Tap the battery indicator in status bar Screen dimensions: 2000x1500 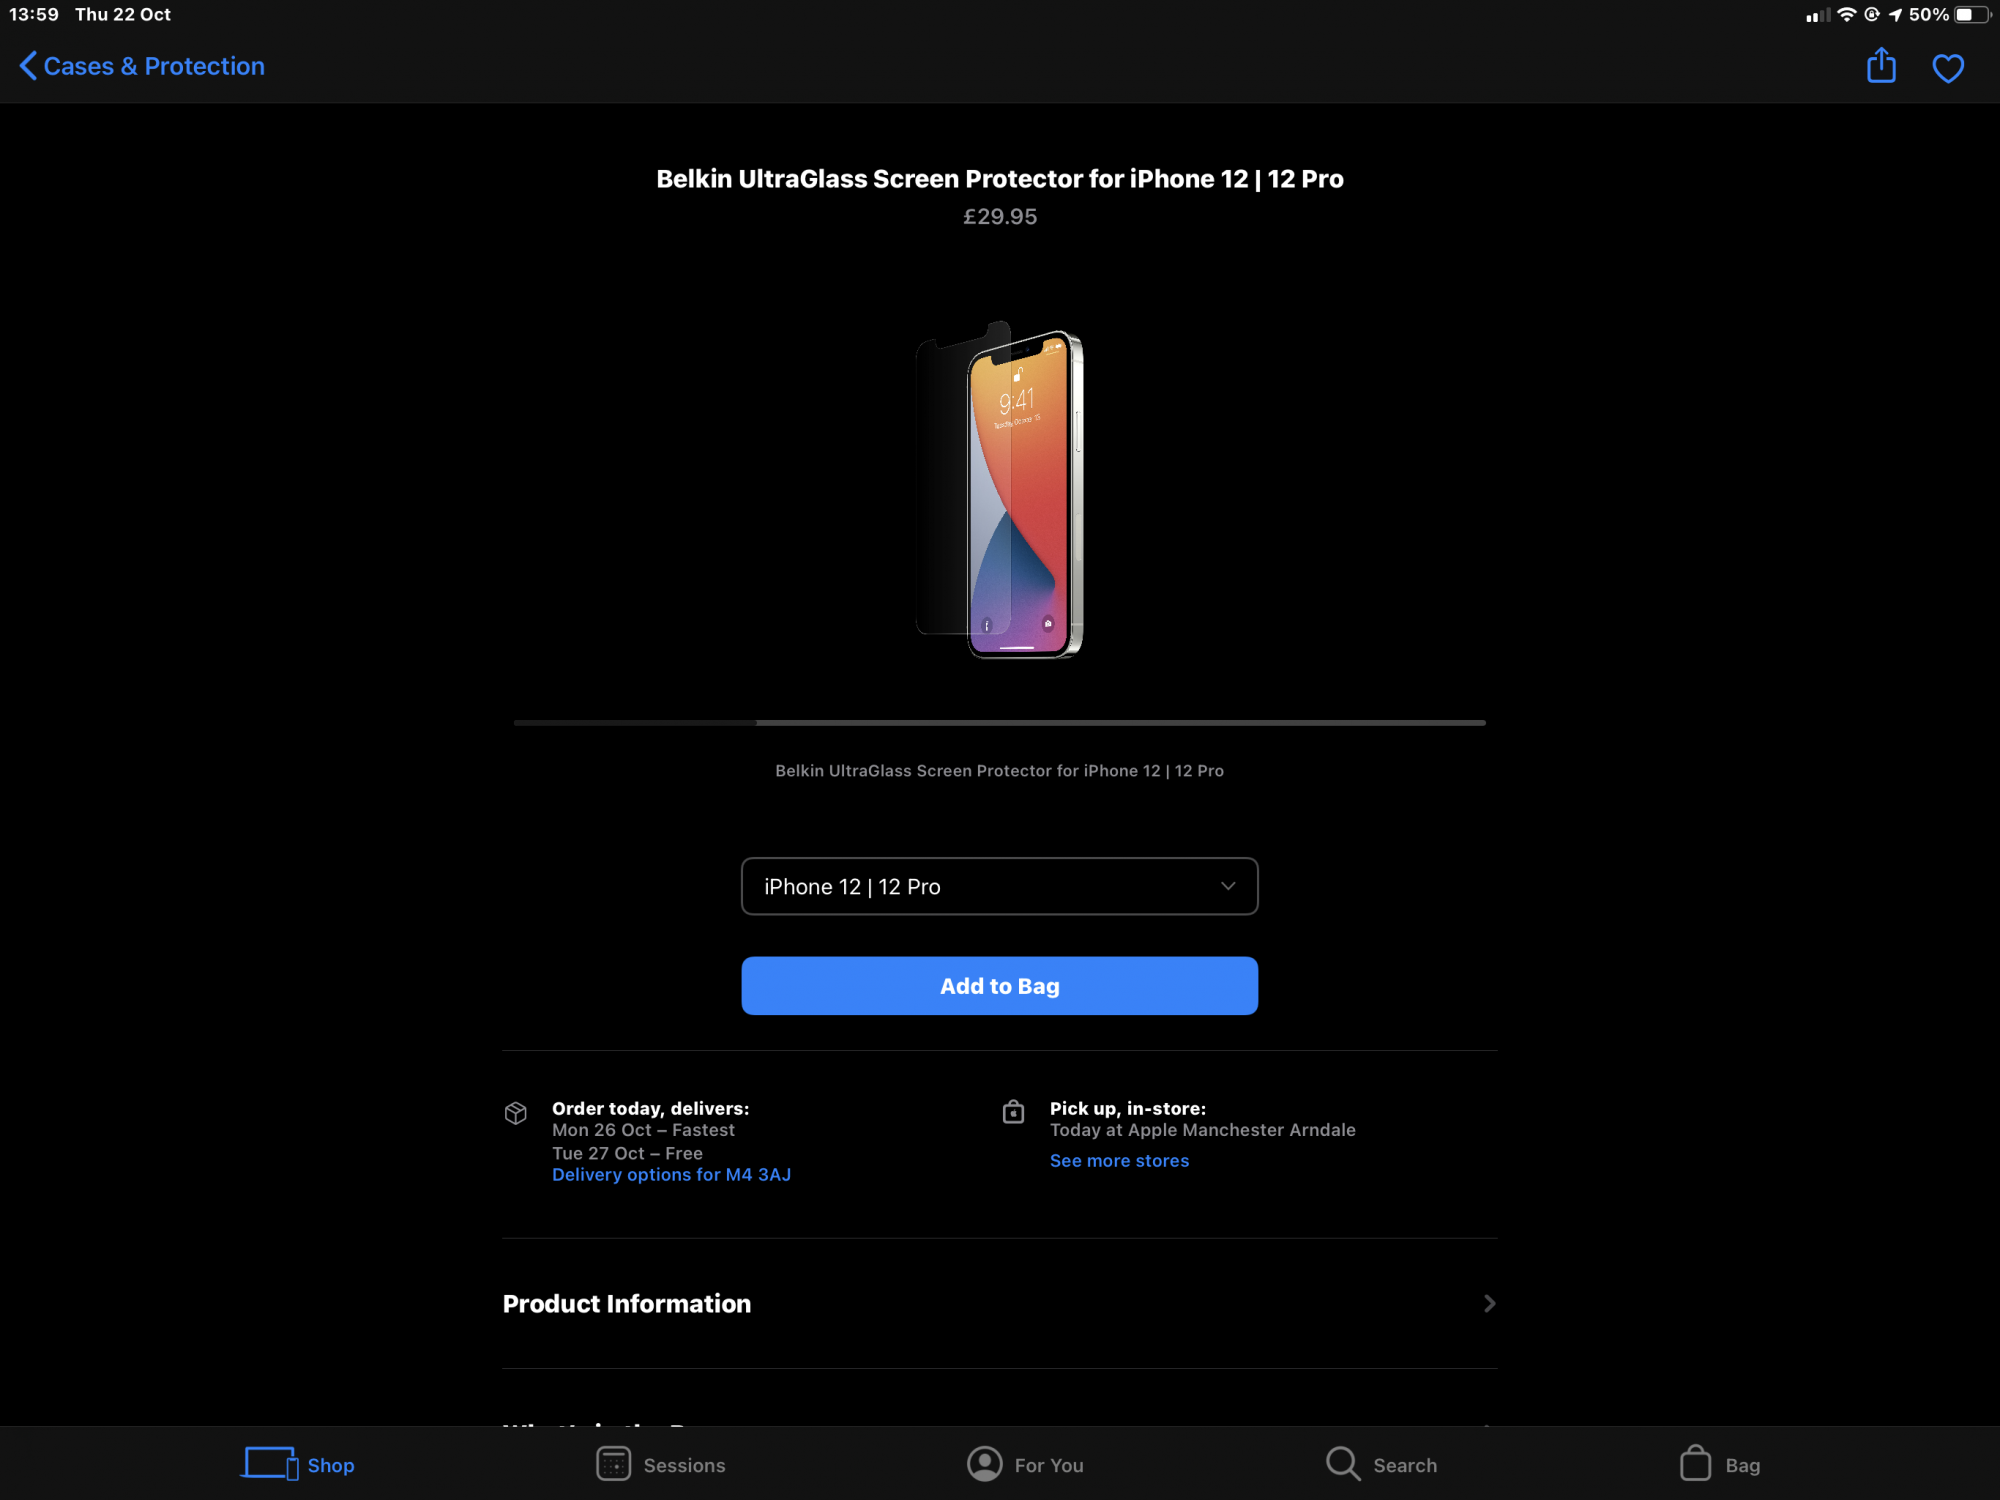[x=1971, y=15]
